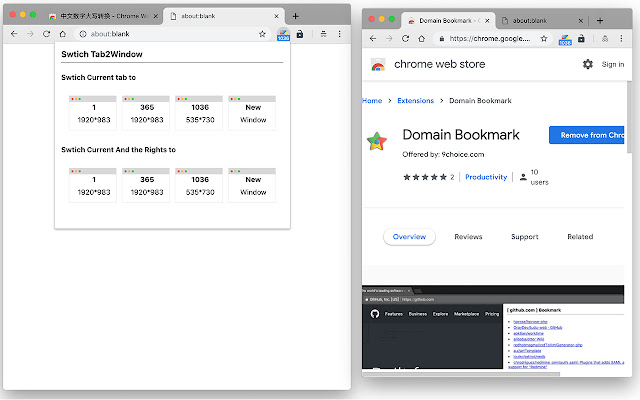Click forward arrow in right browser window

click(x=389, y=38)
